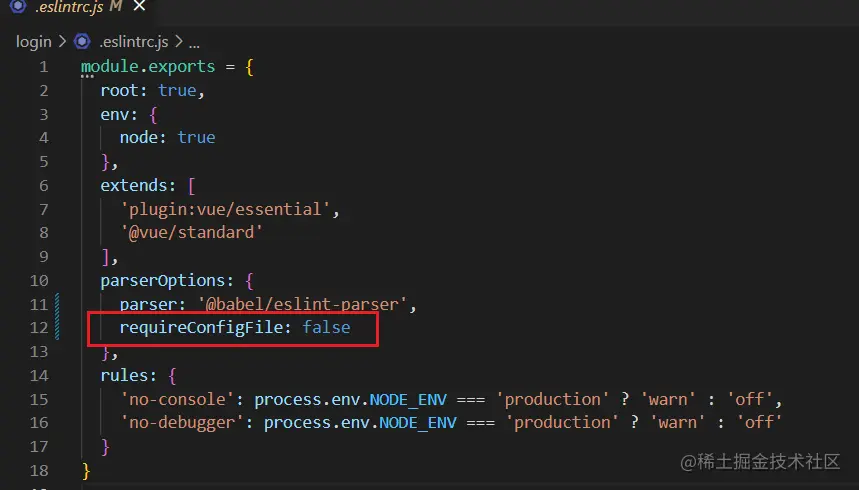Click 'warn' on line 16
859x490 pixels.
click(678, 423)
